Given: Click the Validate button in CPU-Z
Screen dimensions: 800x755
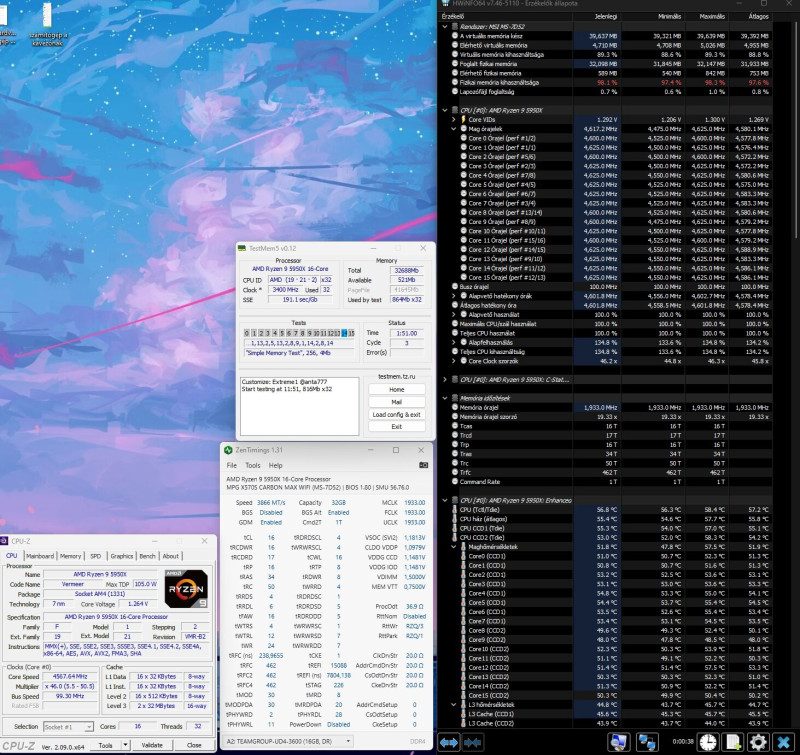Looking at the screenshot, I should (152, 745).
